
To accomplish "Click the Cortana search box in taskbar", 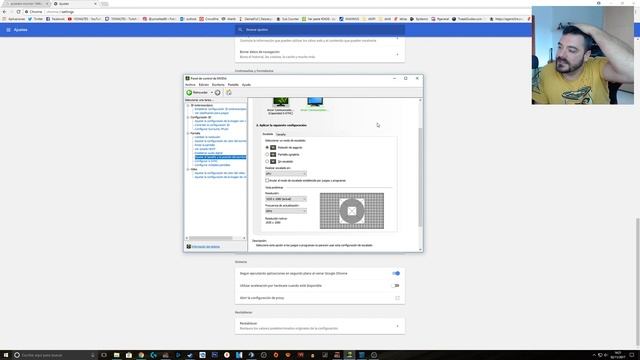I will 54,355.
